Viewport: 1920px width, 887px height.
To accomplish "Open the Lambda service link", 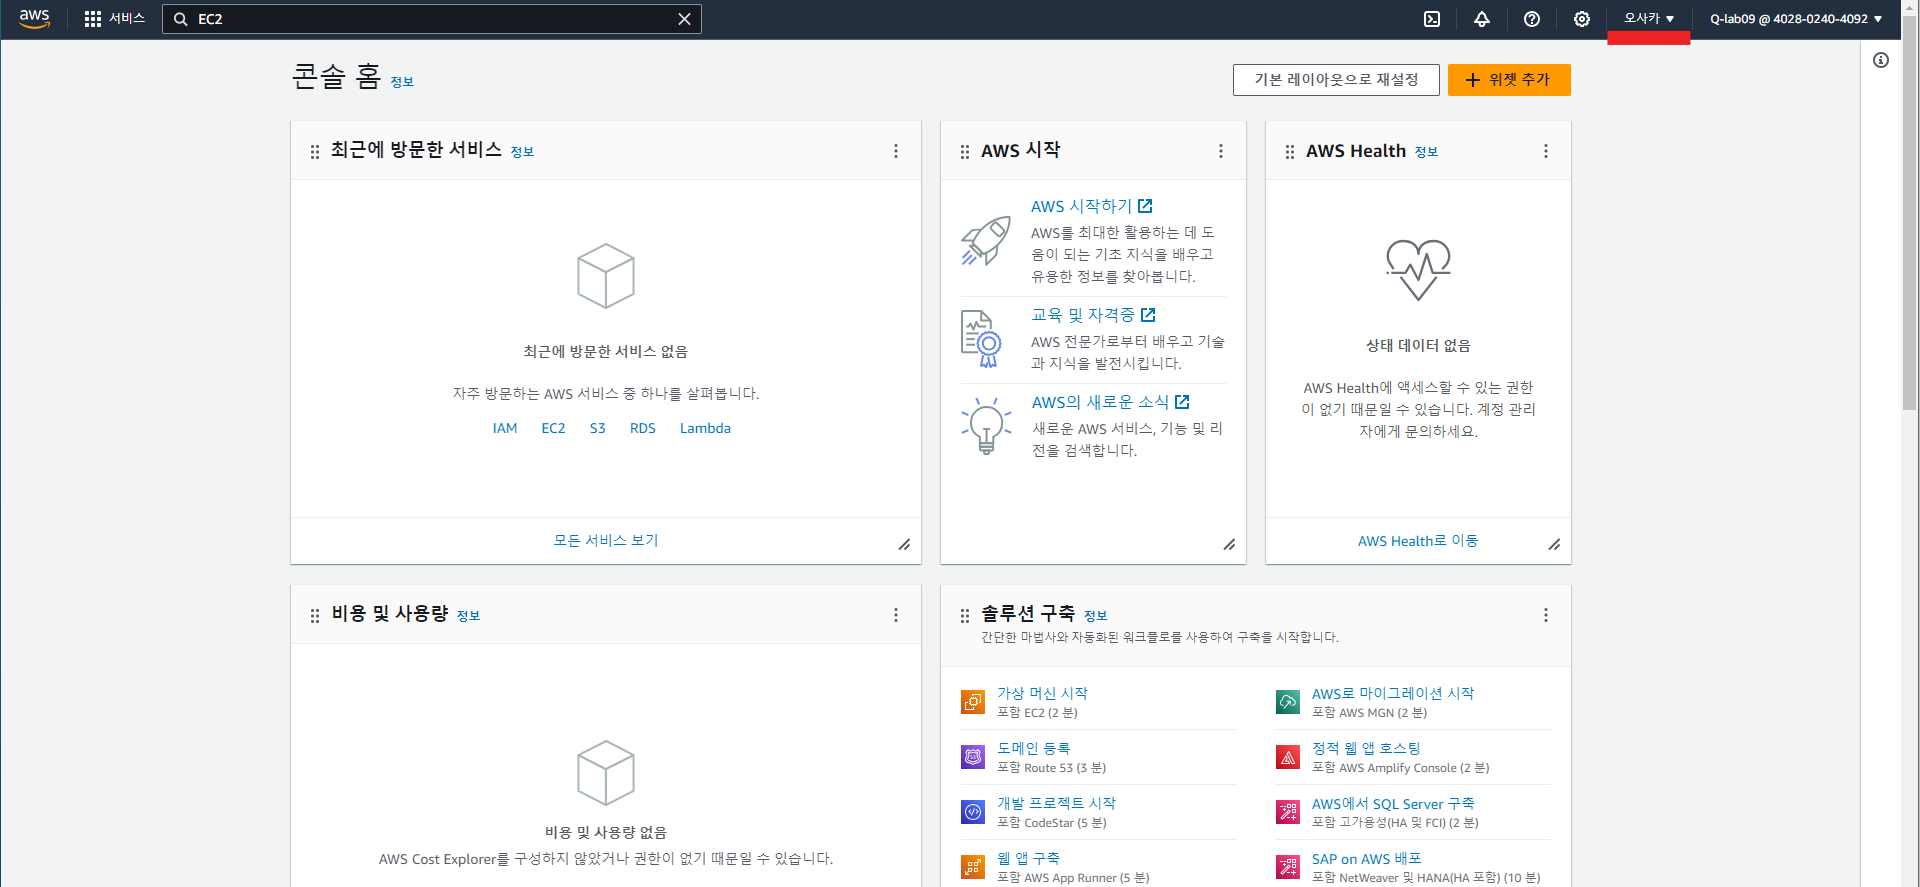I will [x=705, y=428].
